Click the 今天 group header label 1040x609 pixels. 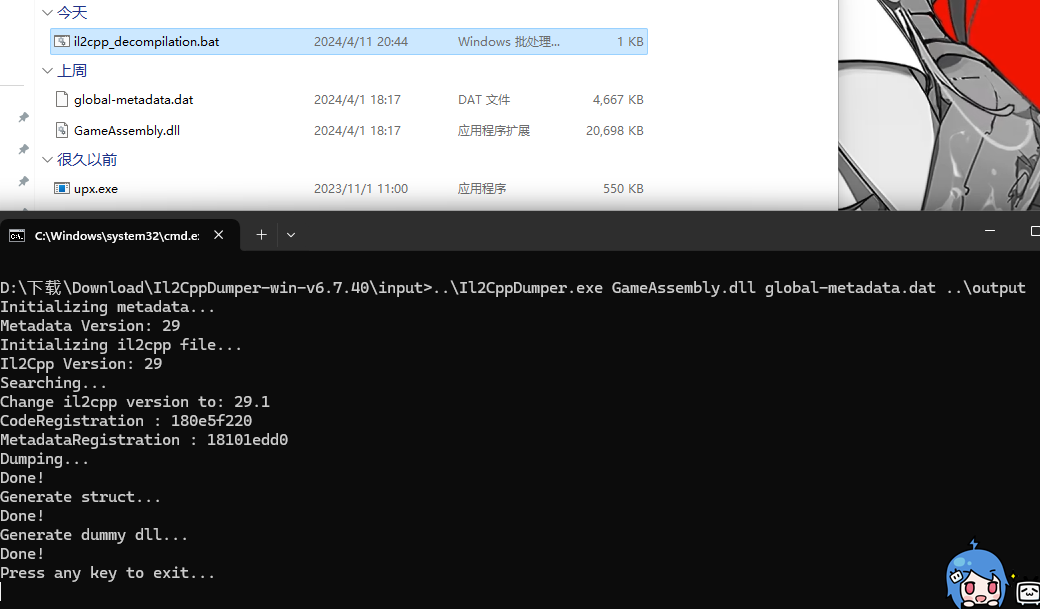tap(73, 12)
